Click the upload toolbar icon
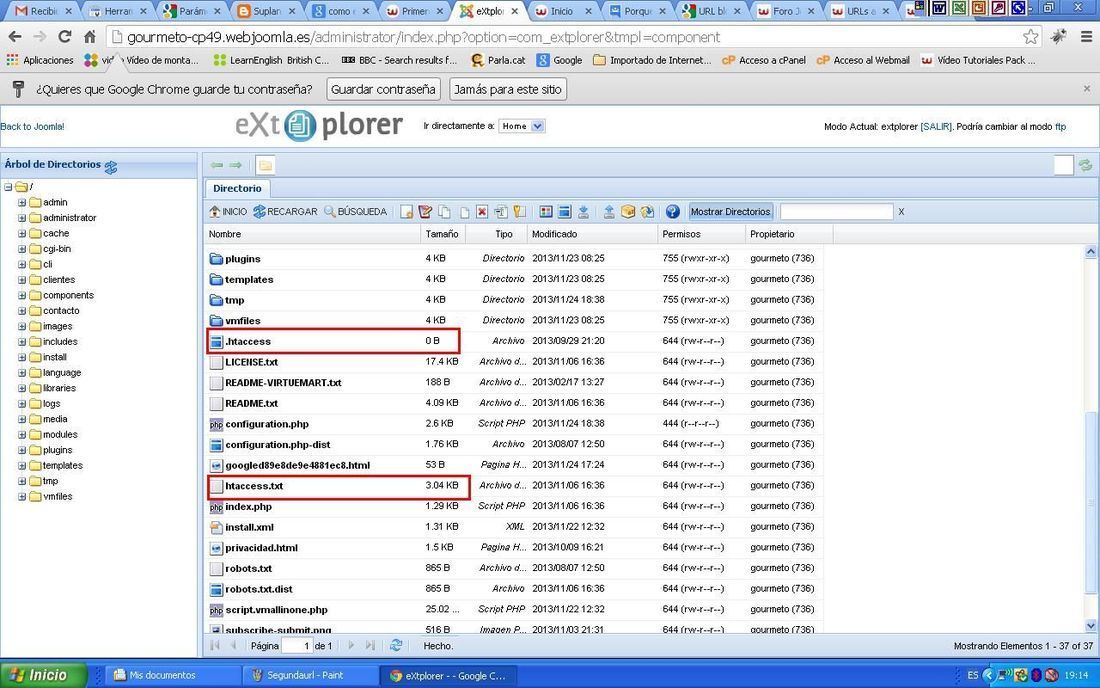The image size is (1100, 688). (x=609, y=212)
